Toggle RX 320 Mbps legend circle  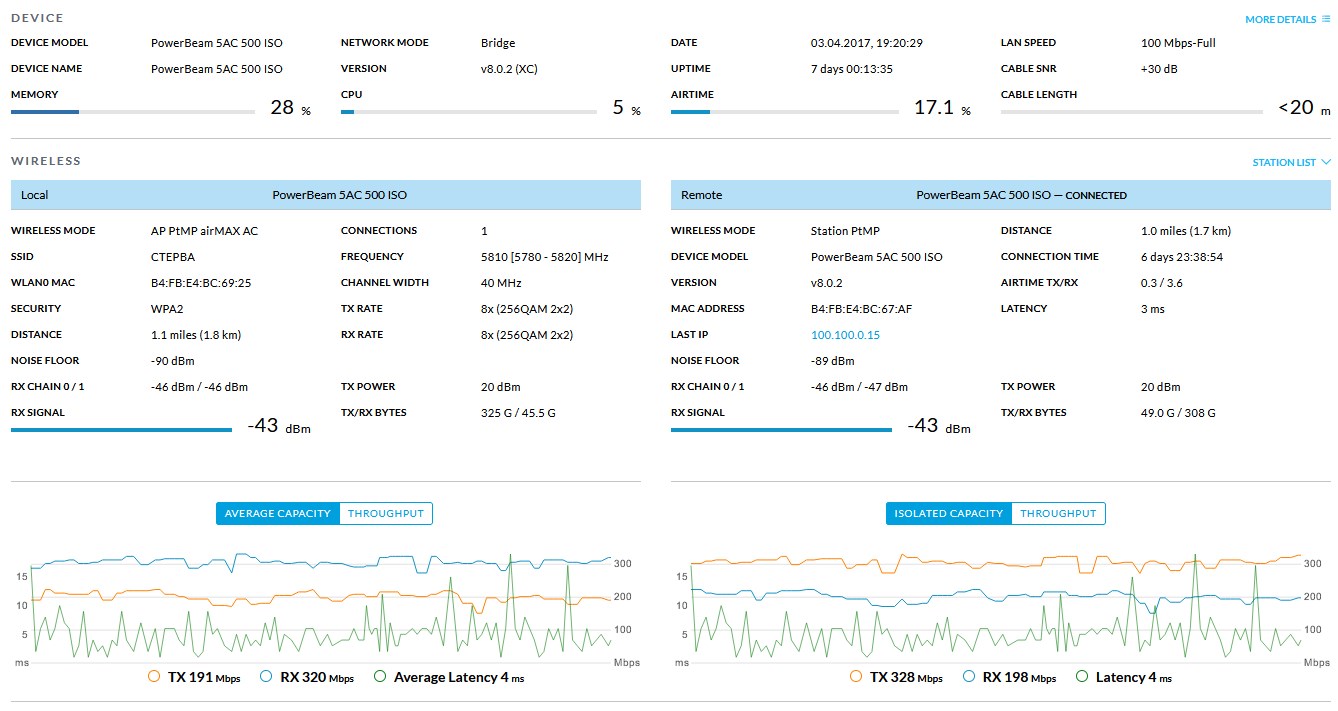tap(266, 677)
